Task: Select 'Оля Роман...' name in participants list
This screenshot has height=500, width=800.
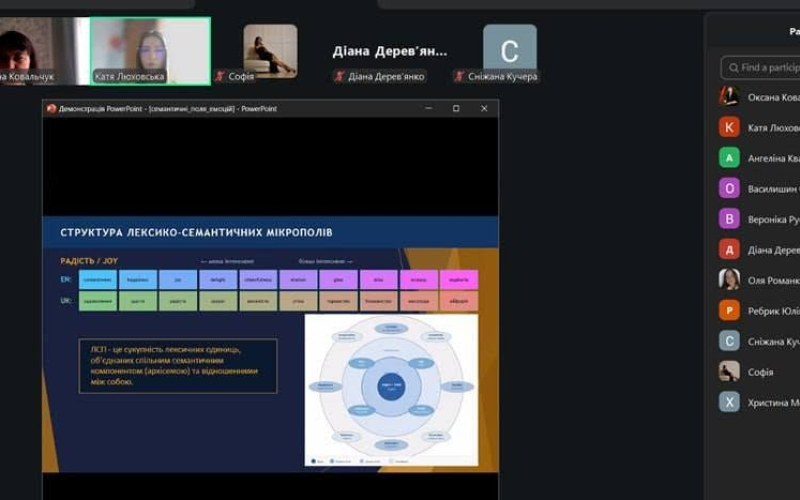Action: pyautogui.click(x=773, y=281)
